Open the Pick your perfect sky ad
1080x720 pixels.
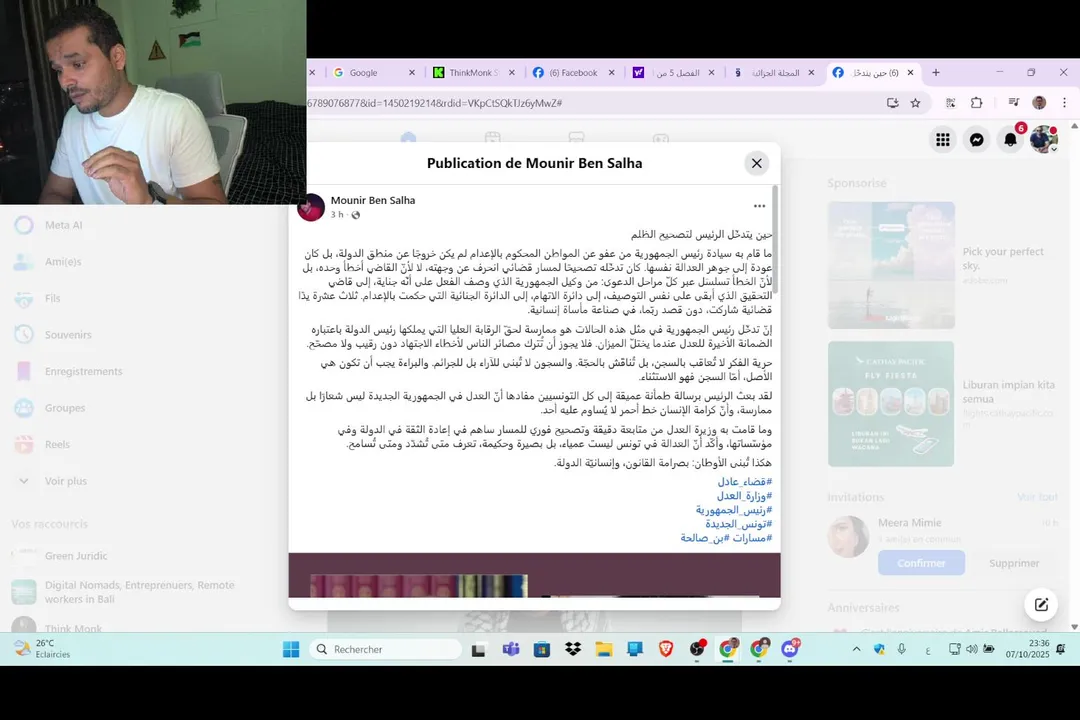(x=942, y=265)
